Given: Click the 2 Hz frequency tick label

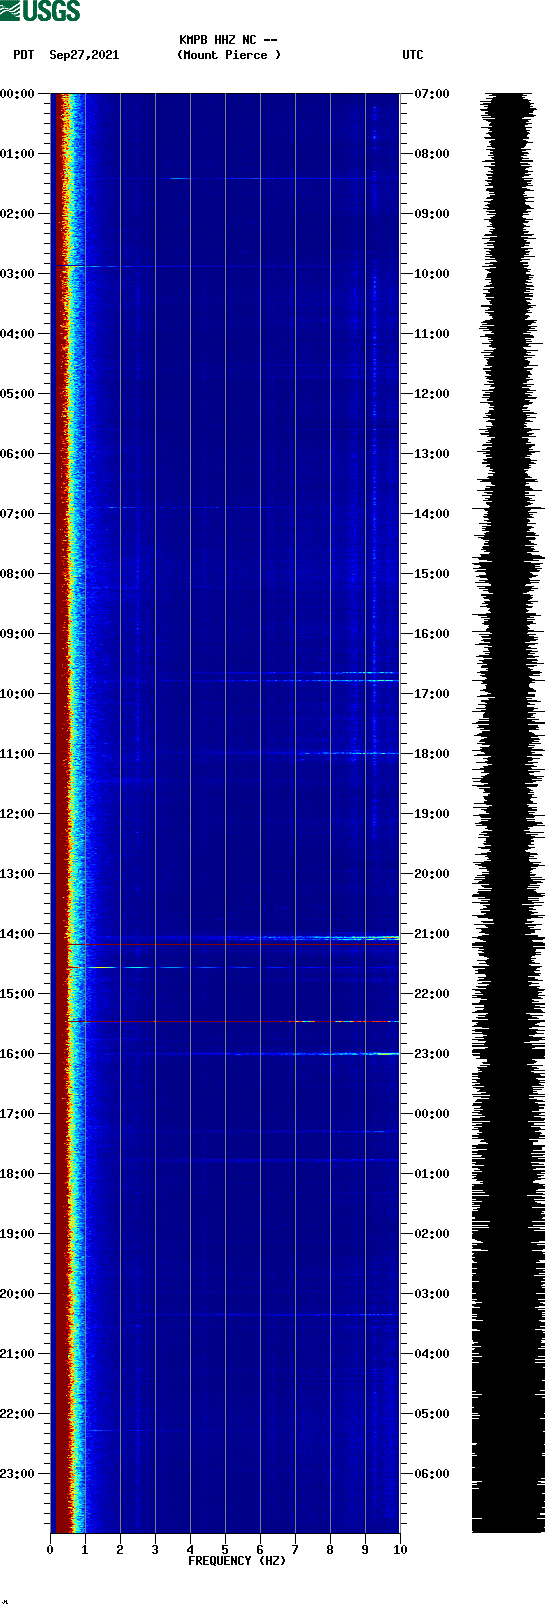Looking at the screenshot, I should tap(120, 1550).
